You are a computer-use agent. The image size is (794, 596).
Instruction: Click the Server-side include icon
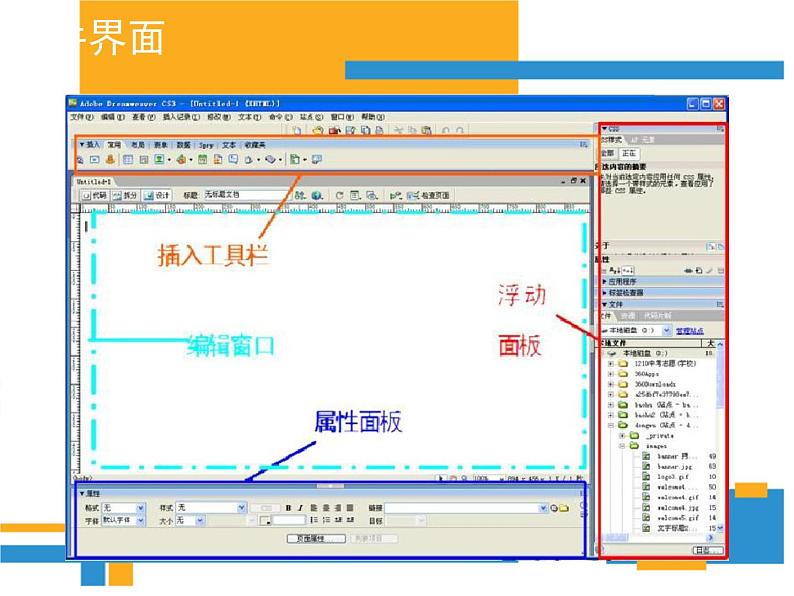point(218,160)
